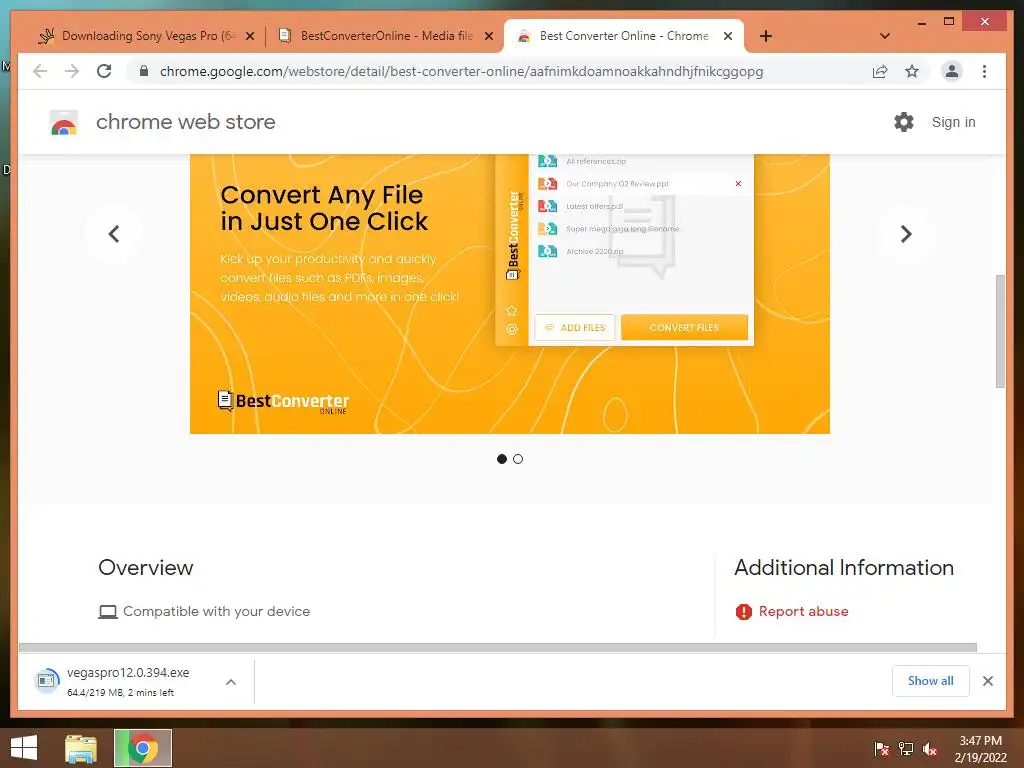Click the muted volume tray icon

pos(930,749)
